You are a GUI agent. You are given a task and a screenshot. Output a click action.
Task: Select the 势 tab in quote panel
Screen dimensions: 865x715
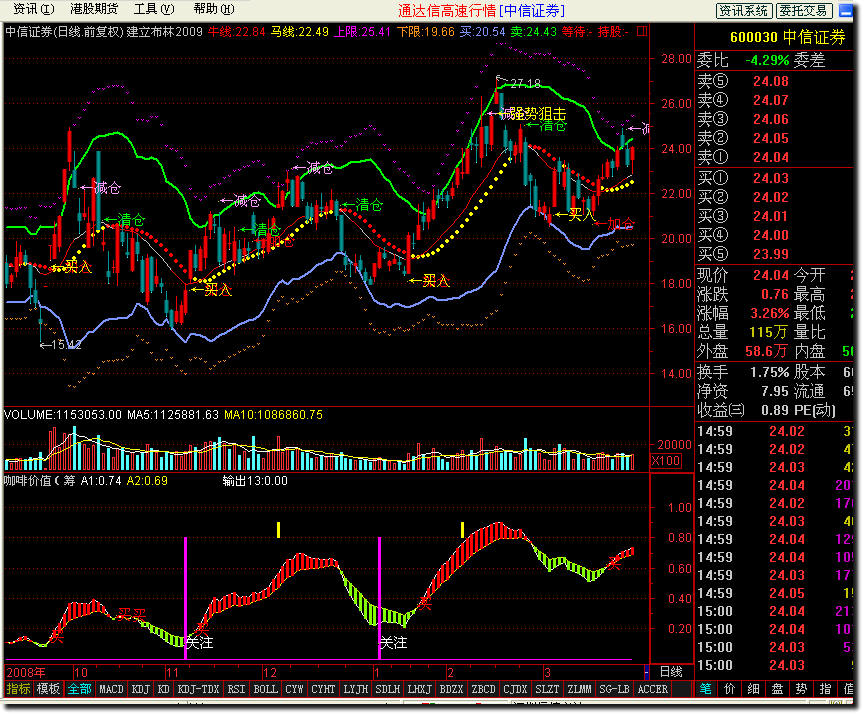[802, 689]
